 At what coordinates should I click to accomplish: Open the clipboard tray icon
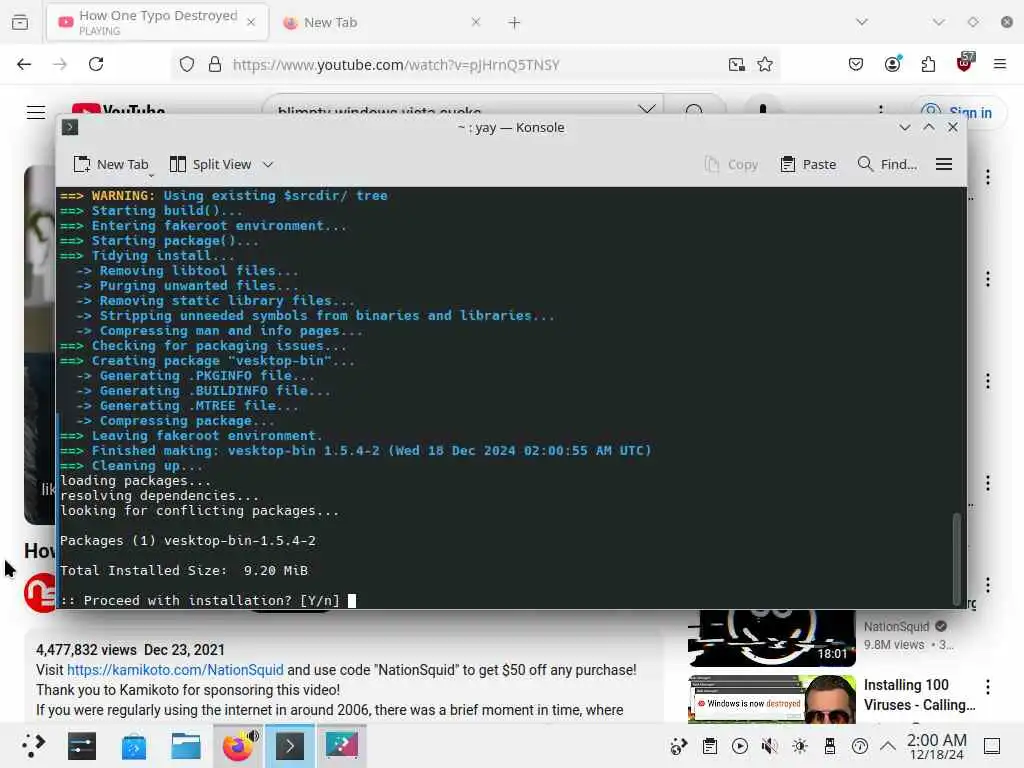pyautogui.click(x=710, y=746)
